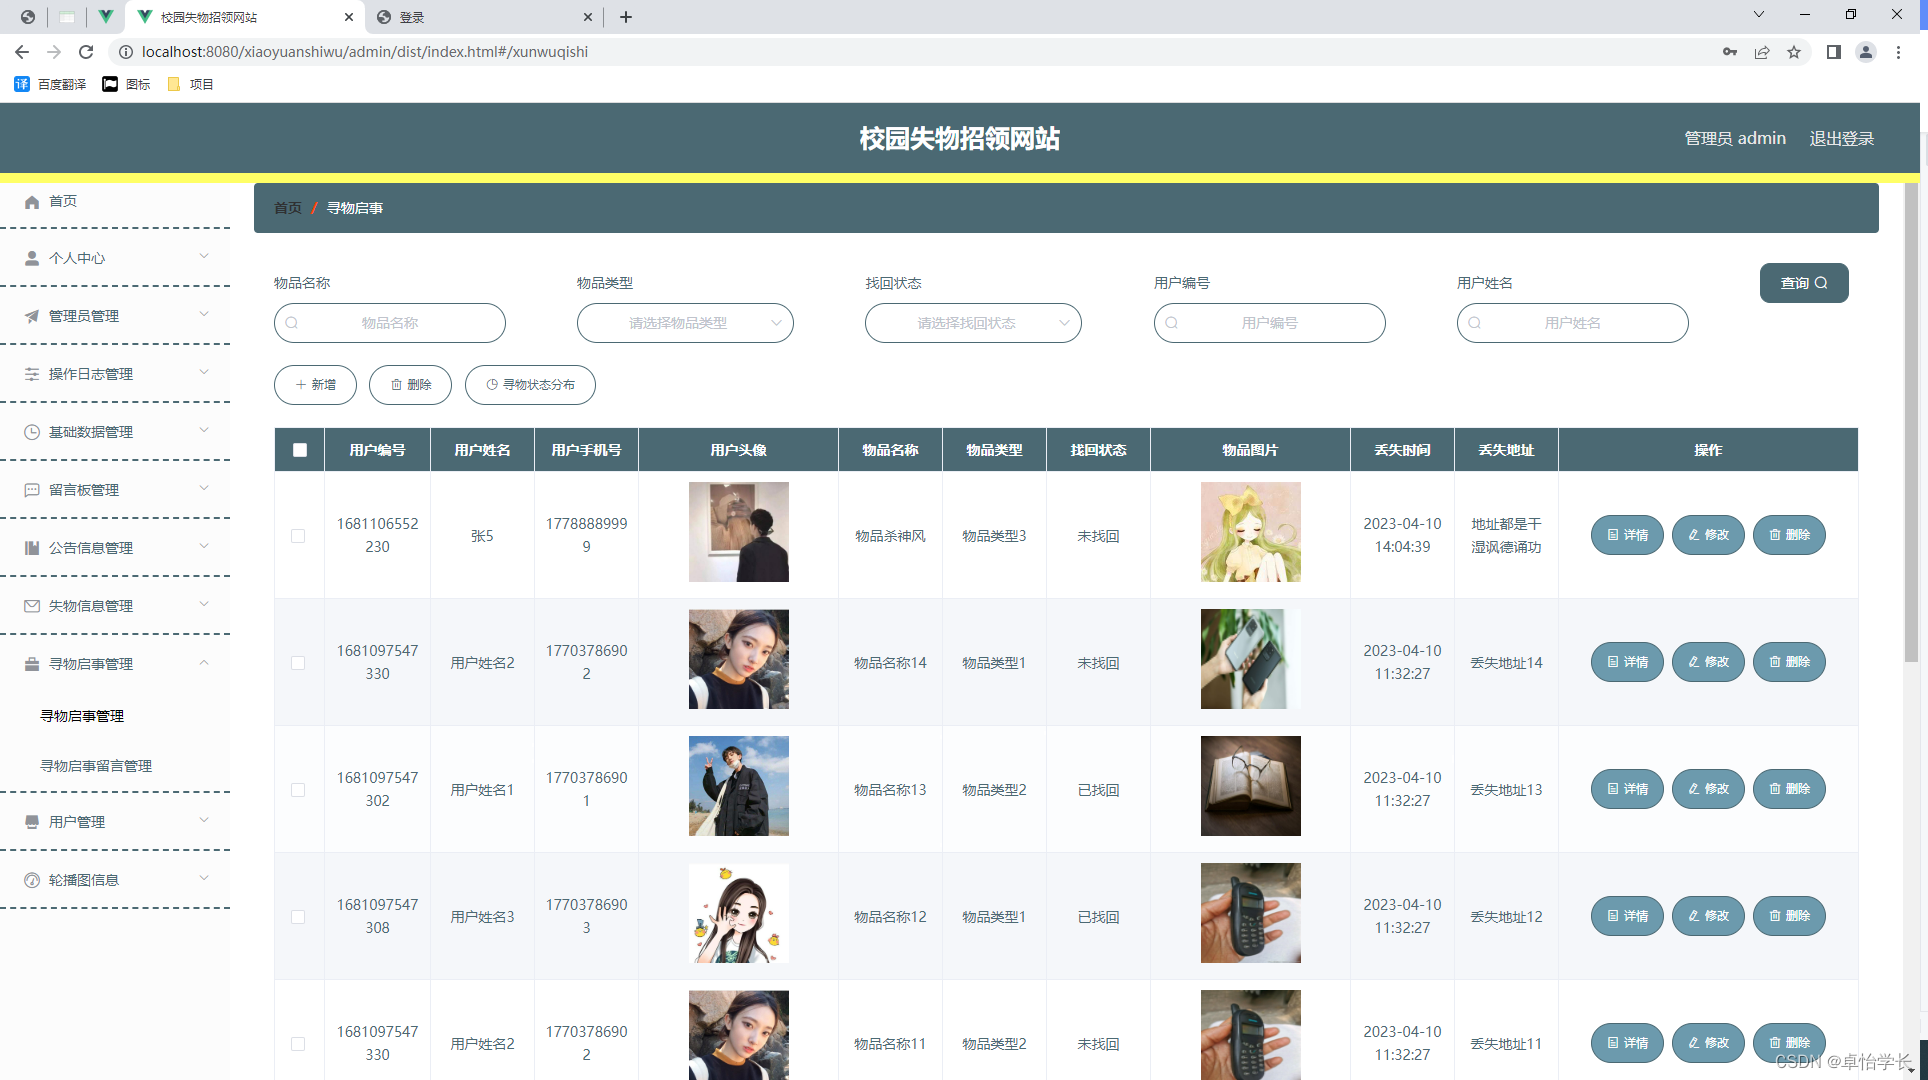Open the 找回状态 dropdown filter
1928x1080 pixels.
tap(973, 323)
